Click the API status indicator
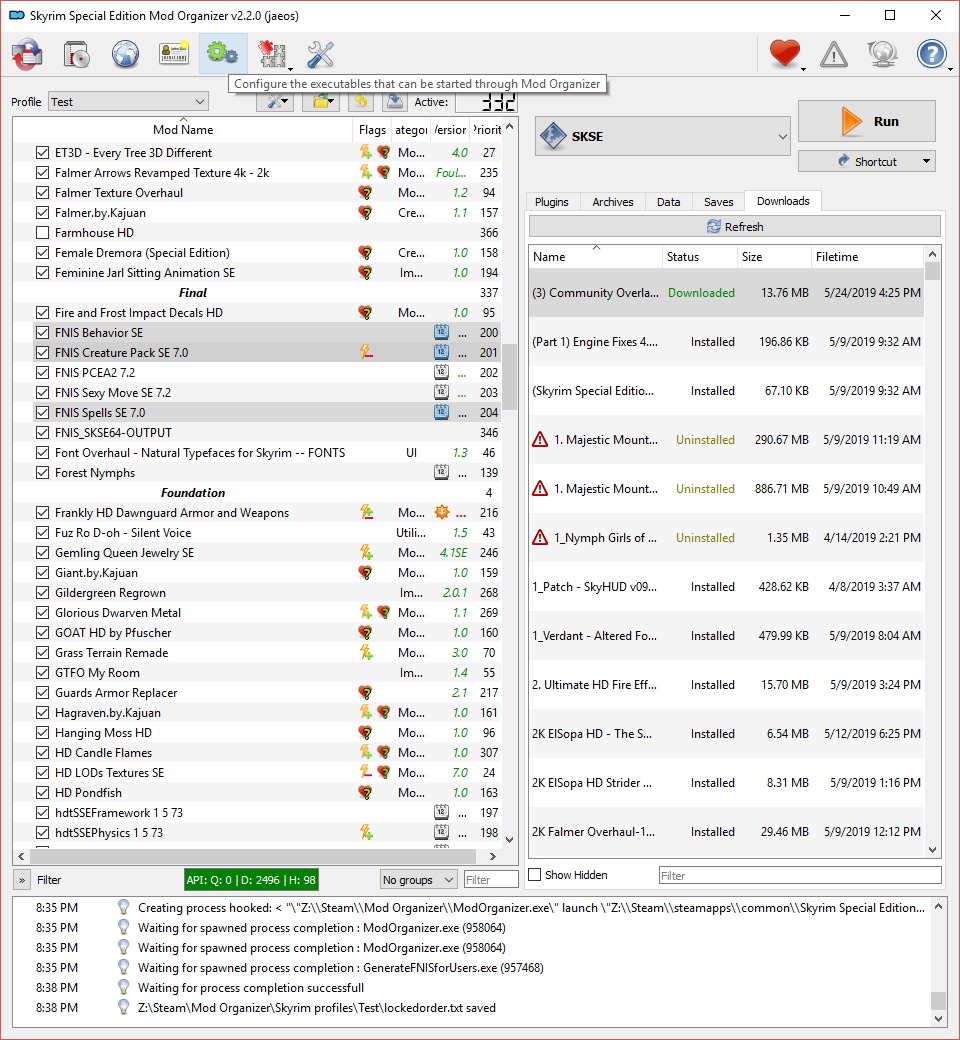The height and width of the screenshot is (1040, 960). tap(251, 879)
